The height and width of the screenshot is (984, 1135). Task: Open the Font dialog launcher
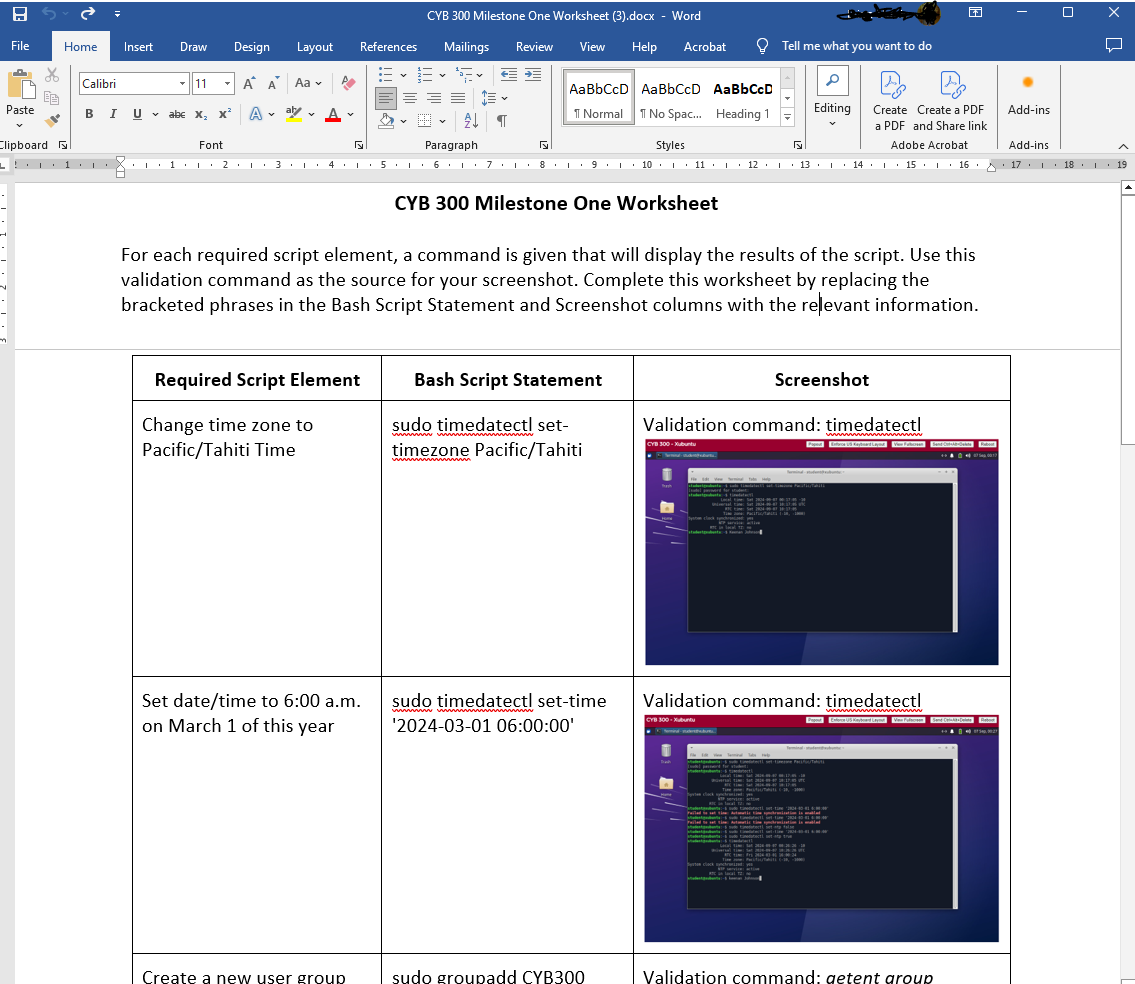[x=358, y=145]
